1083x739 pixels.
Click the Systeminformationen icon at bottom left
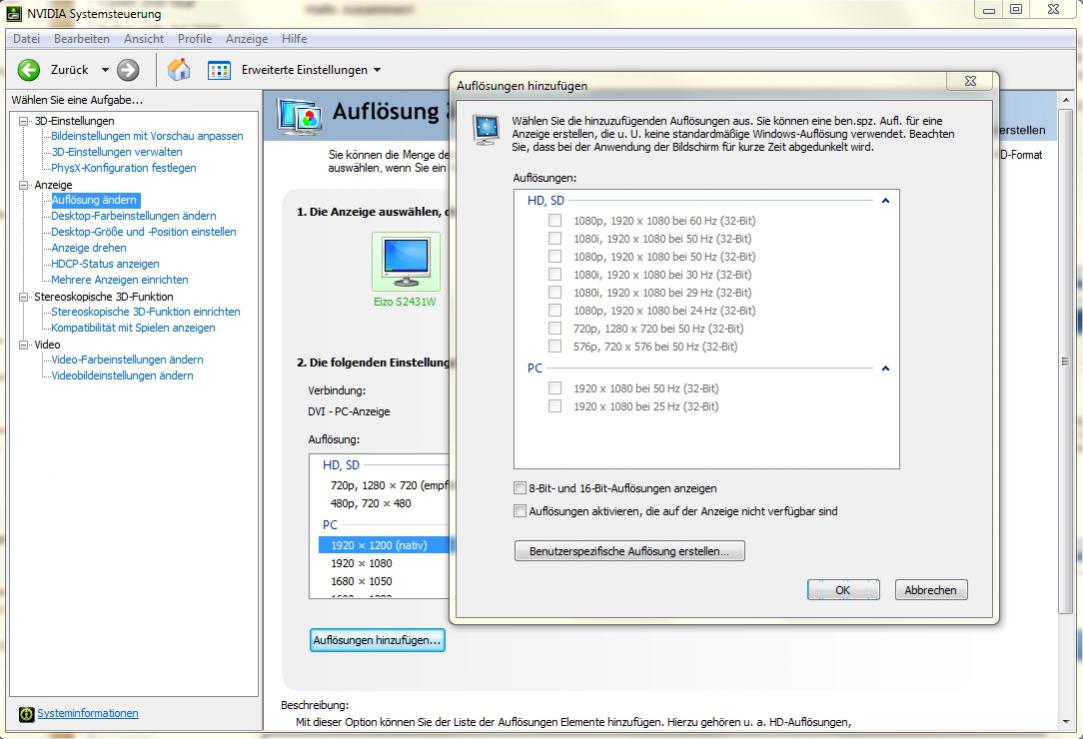pos(26,714)
